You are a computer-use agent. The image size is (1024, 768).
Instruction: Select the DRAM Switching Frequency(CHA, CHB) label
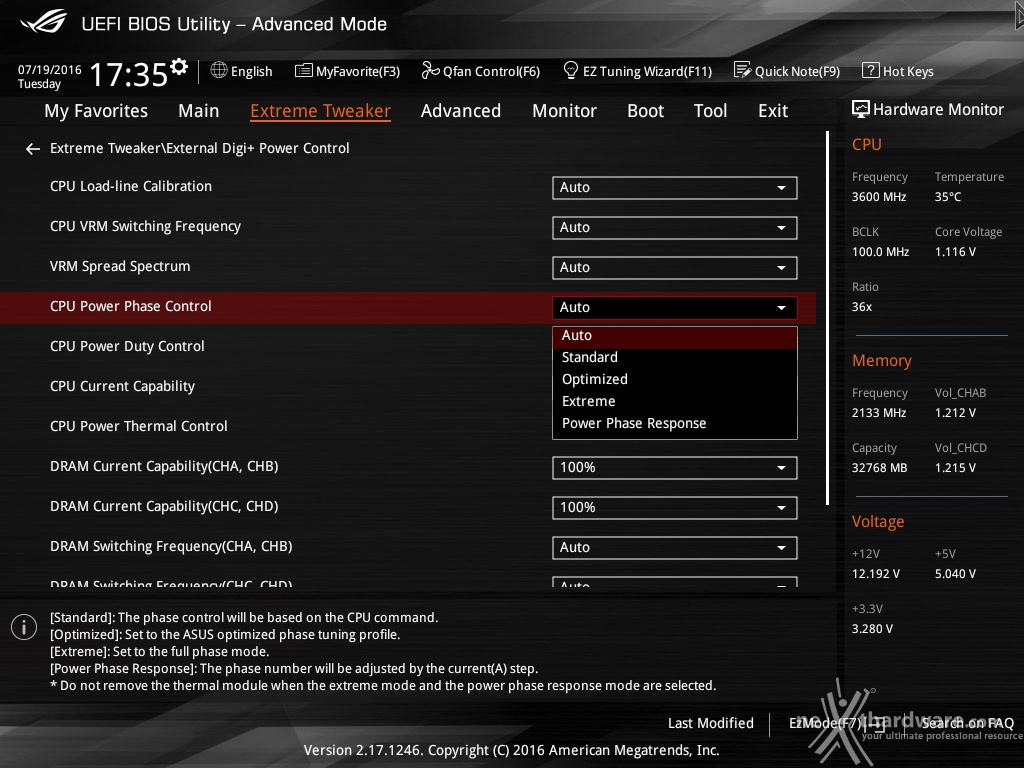(x=171, y=546)
